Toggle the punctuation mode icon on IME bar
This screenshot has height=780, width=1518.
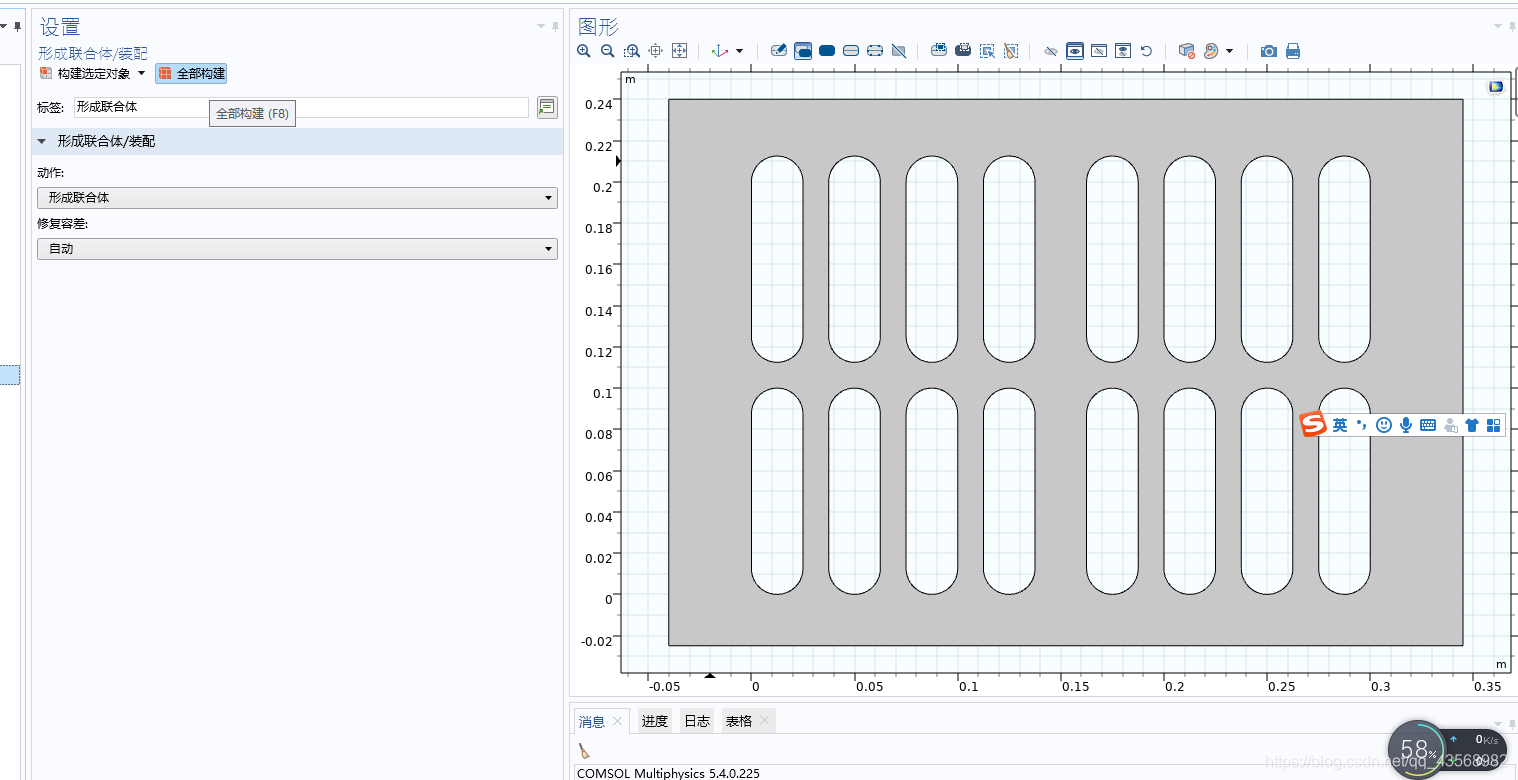pos(1362,425)
